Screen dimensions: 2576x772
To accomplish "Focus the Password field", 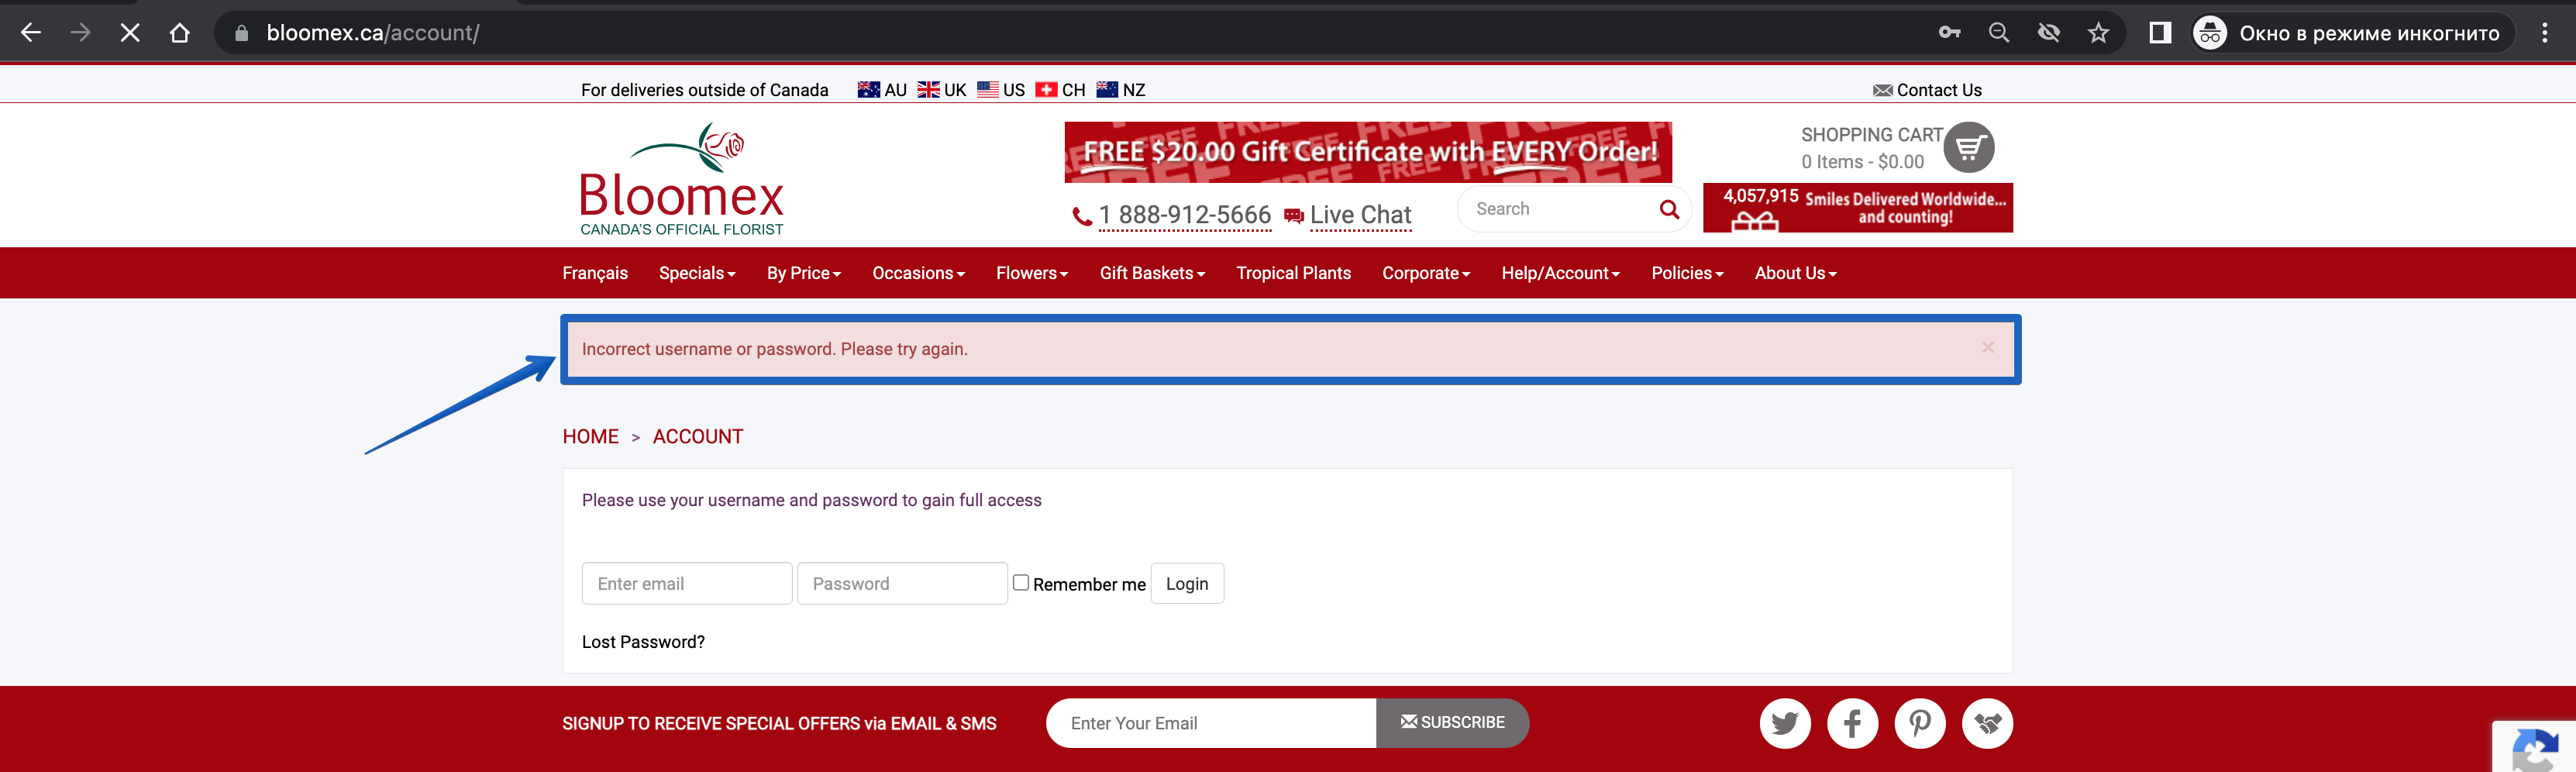I will tap(902, 584).
